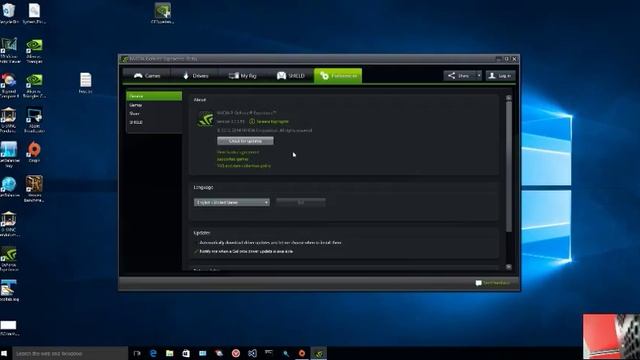The width and height of the screenshot is (640, 360).
Task: Click the scrollbar down arrow
Action: [509, 267]
